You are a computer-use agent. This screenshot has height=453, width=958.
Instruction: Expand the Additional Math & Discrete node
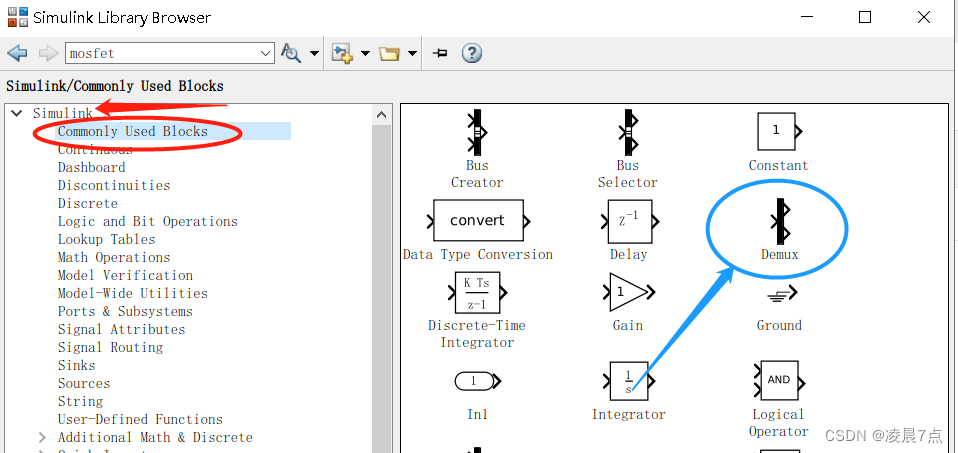(42, 438)
